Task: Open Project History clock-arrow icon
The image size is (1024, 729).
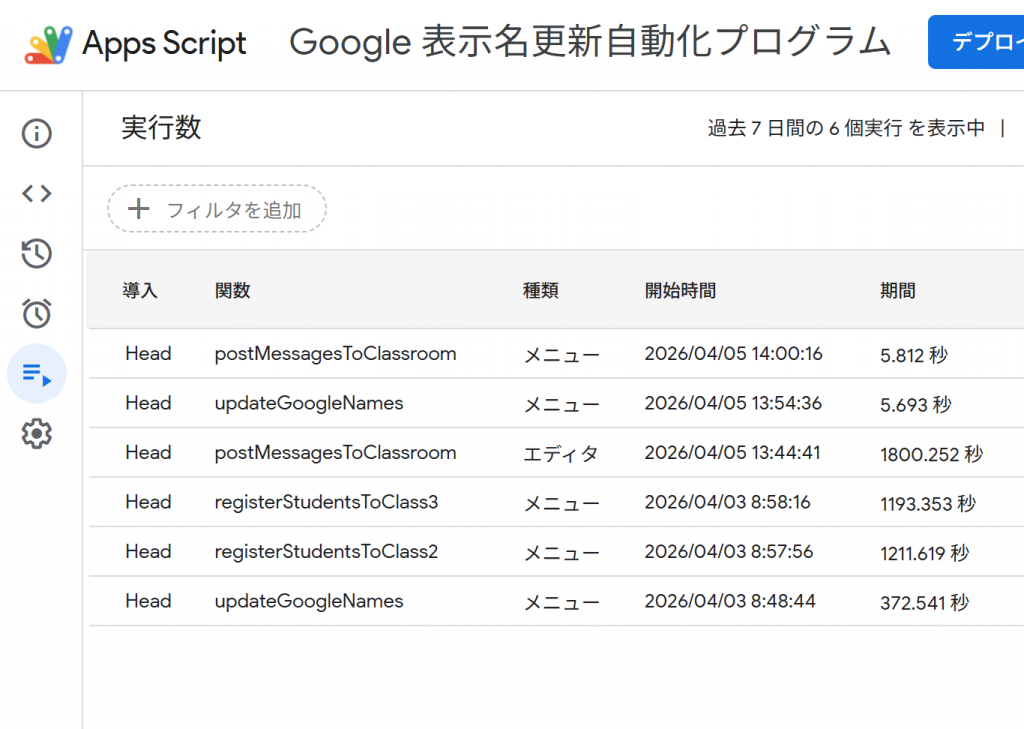Action: click(x=37, y=254)
